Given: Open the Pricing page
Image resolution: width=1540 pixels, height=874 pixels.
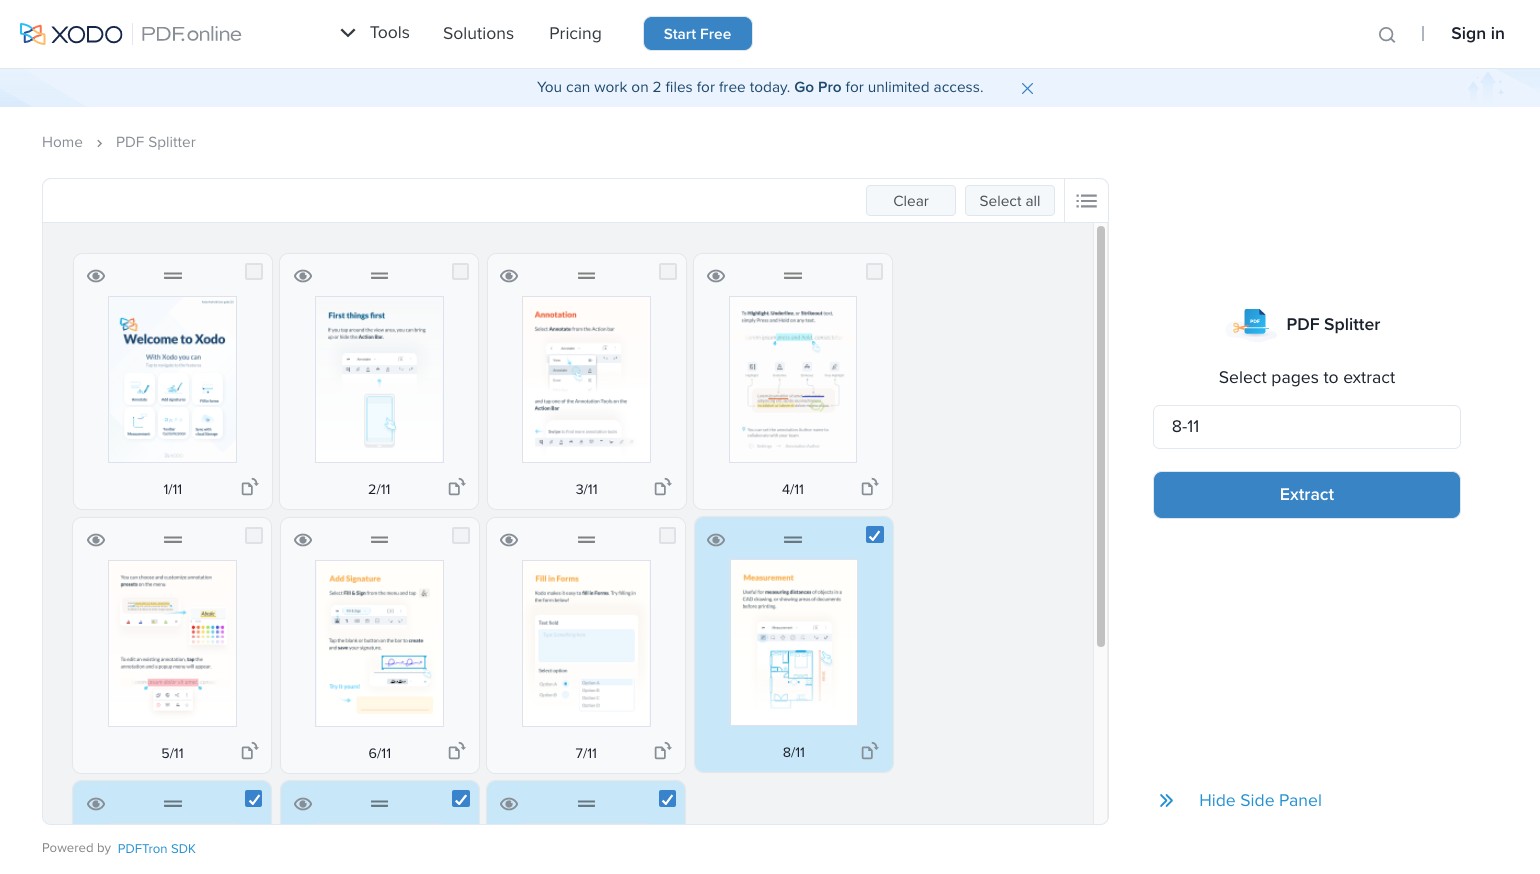Looking at the screenshot, I should click(575, 34).
